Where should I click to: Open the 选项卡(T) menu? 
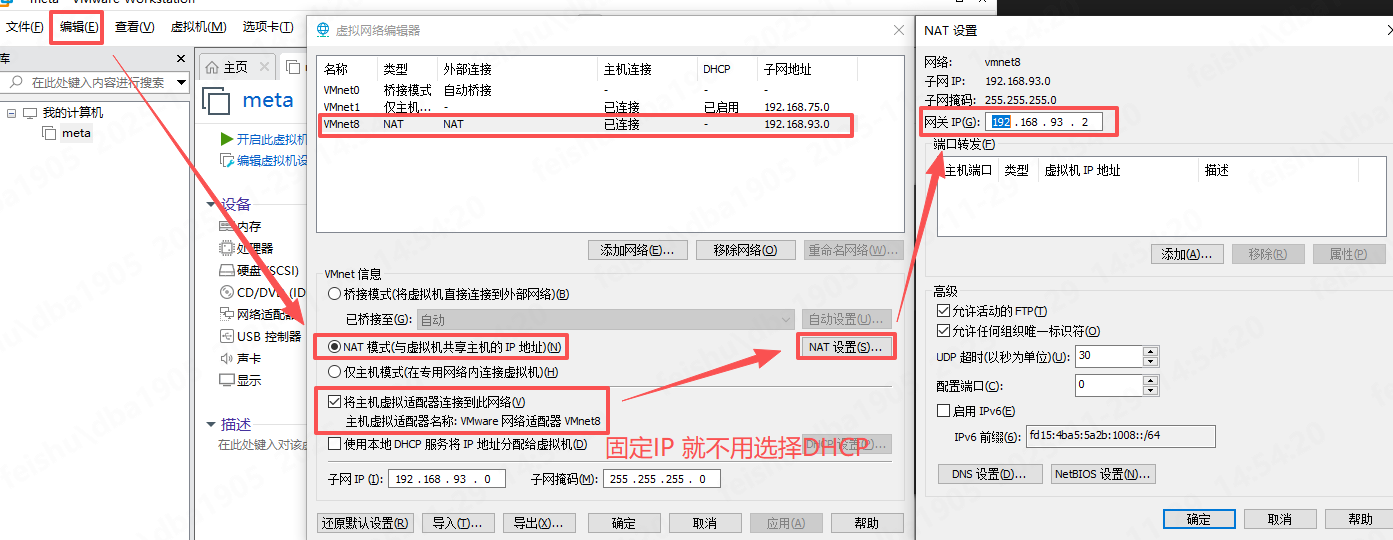267,27
